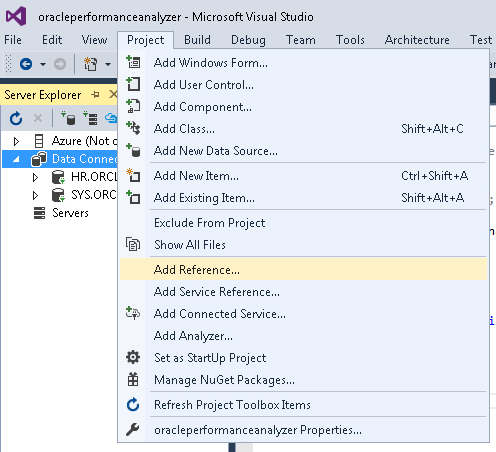
Task: Choose Add User Control menu entry
Action: point(303,85)
